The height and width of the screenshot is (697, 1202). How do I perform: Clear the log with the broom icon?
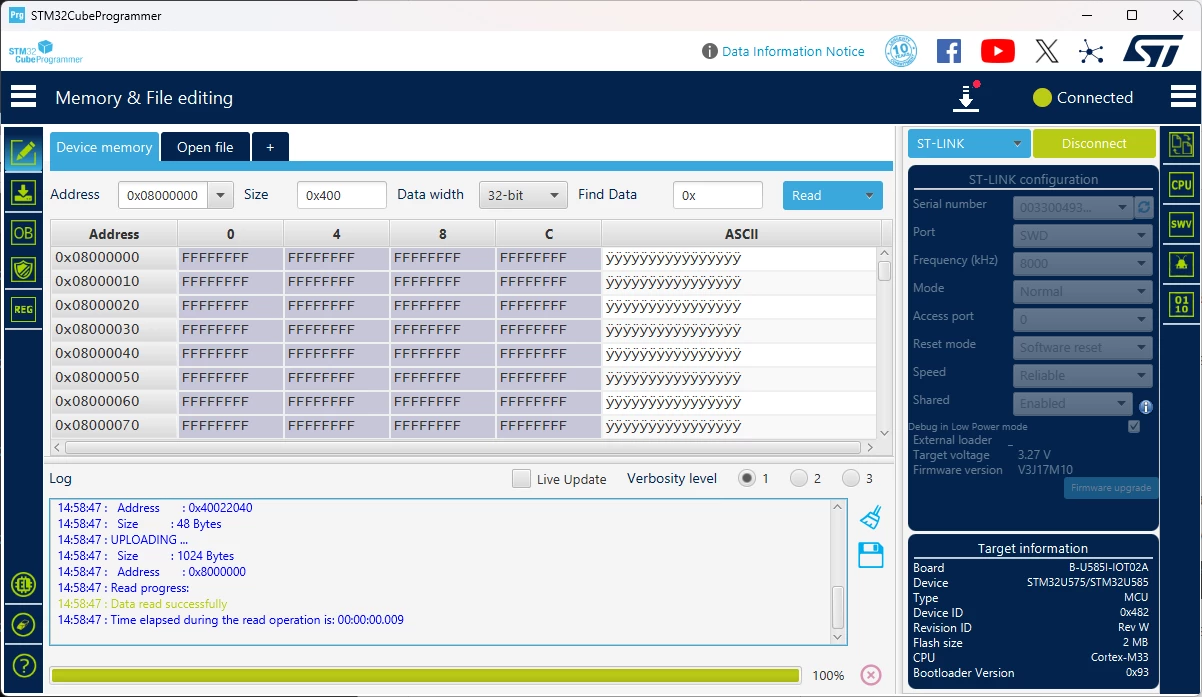point(871,517)
